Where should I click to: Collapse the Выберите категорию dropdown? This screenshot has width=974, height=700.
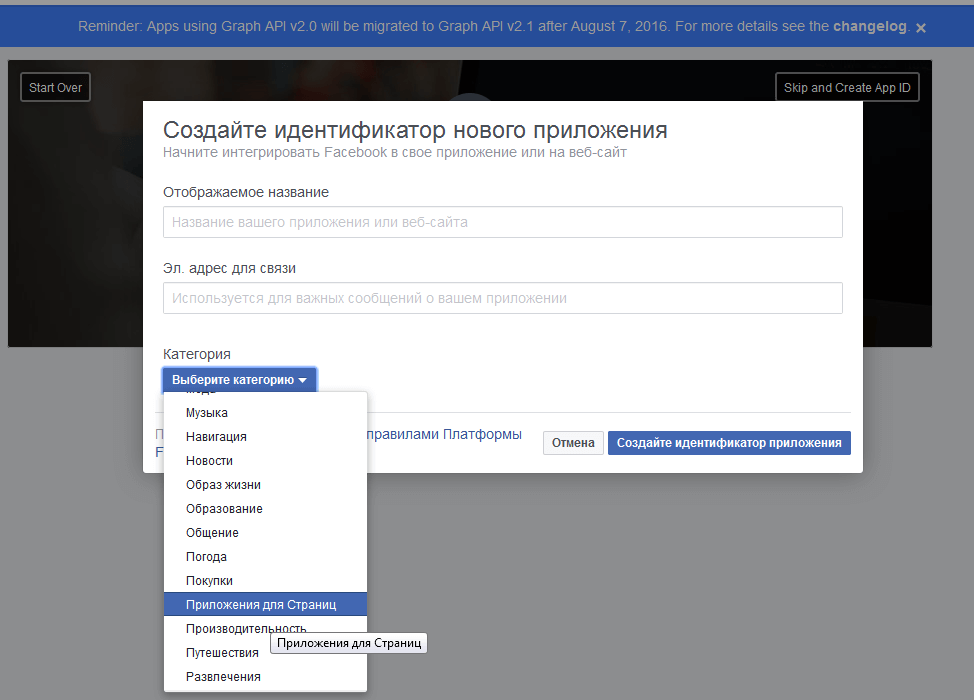tap(239, 380)
